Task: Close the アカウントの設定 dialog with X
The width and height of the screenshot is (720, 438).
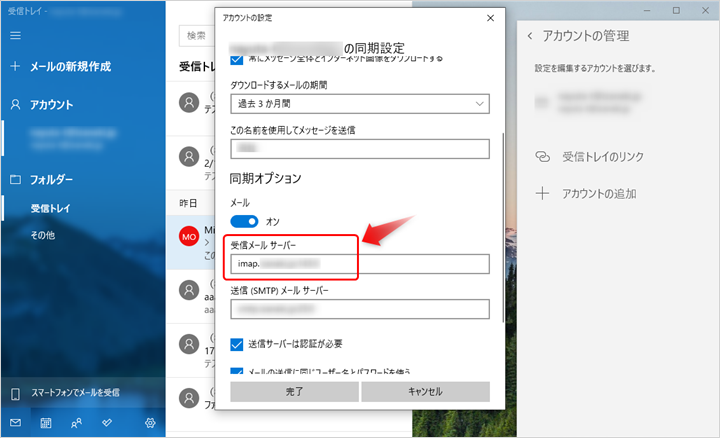Action: pos(489,18)
